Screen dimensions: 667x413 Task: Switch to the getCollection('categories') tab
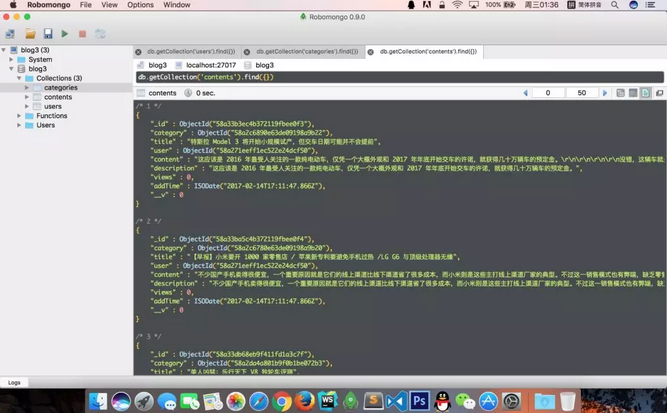coord(307,51)
